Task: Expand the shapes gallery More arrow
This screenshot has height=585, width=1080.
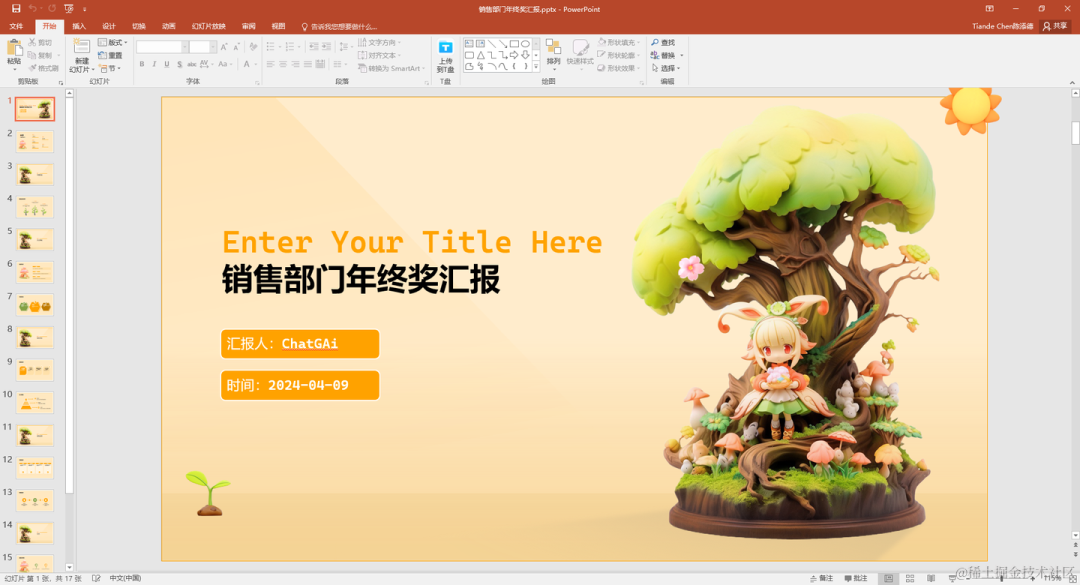Action: coord(536,67)
